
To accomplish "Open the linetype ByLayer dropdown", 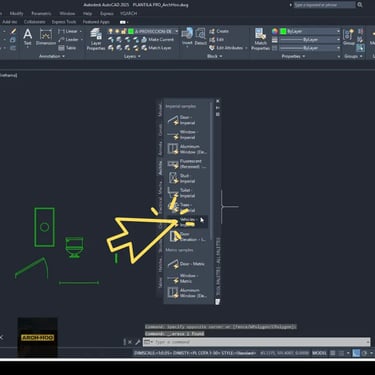I will (x=310, y=48).
